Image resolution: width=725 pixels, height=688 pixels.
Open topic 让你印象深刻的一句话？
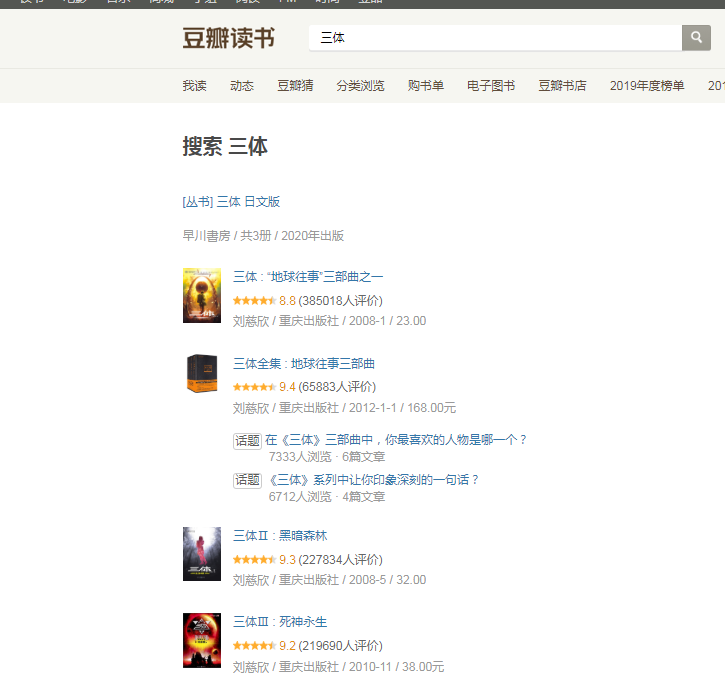coord(373,479)
